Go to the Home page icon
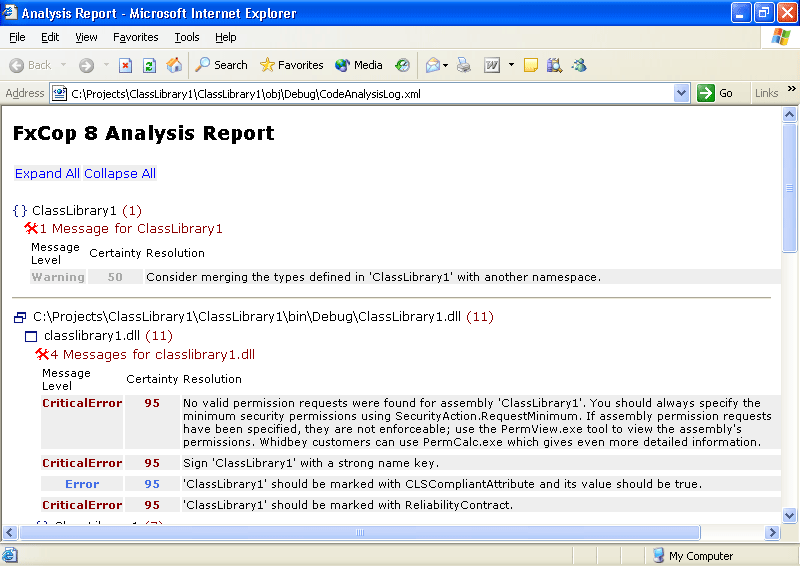 tap(174, 65)
